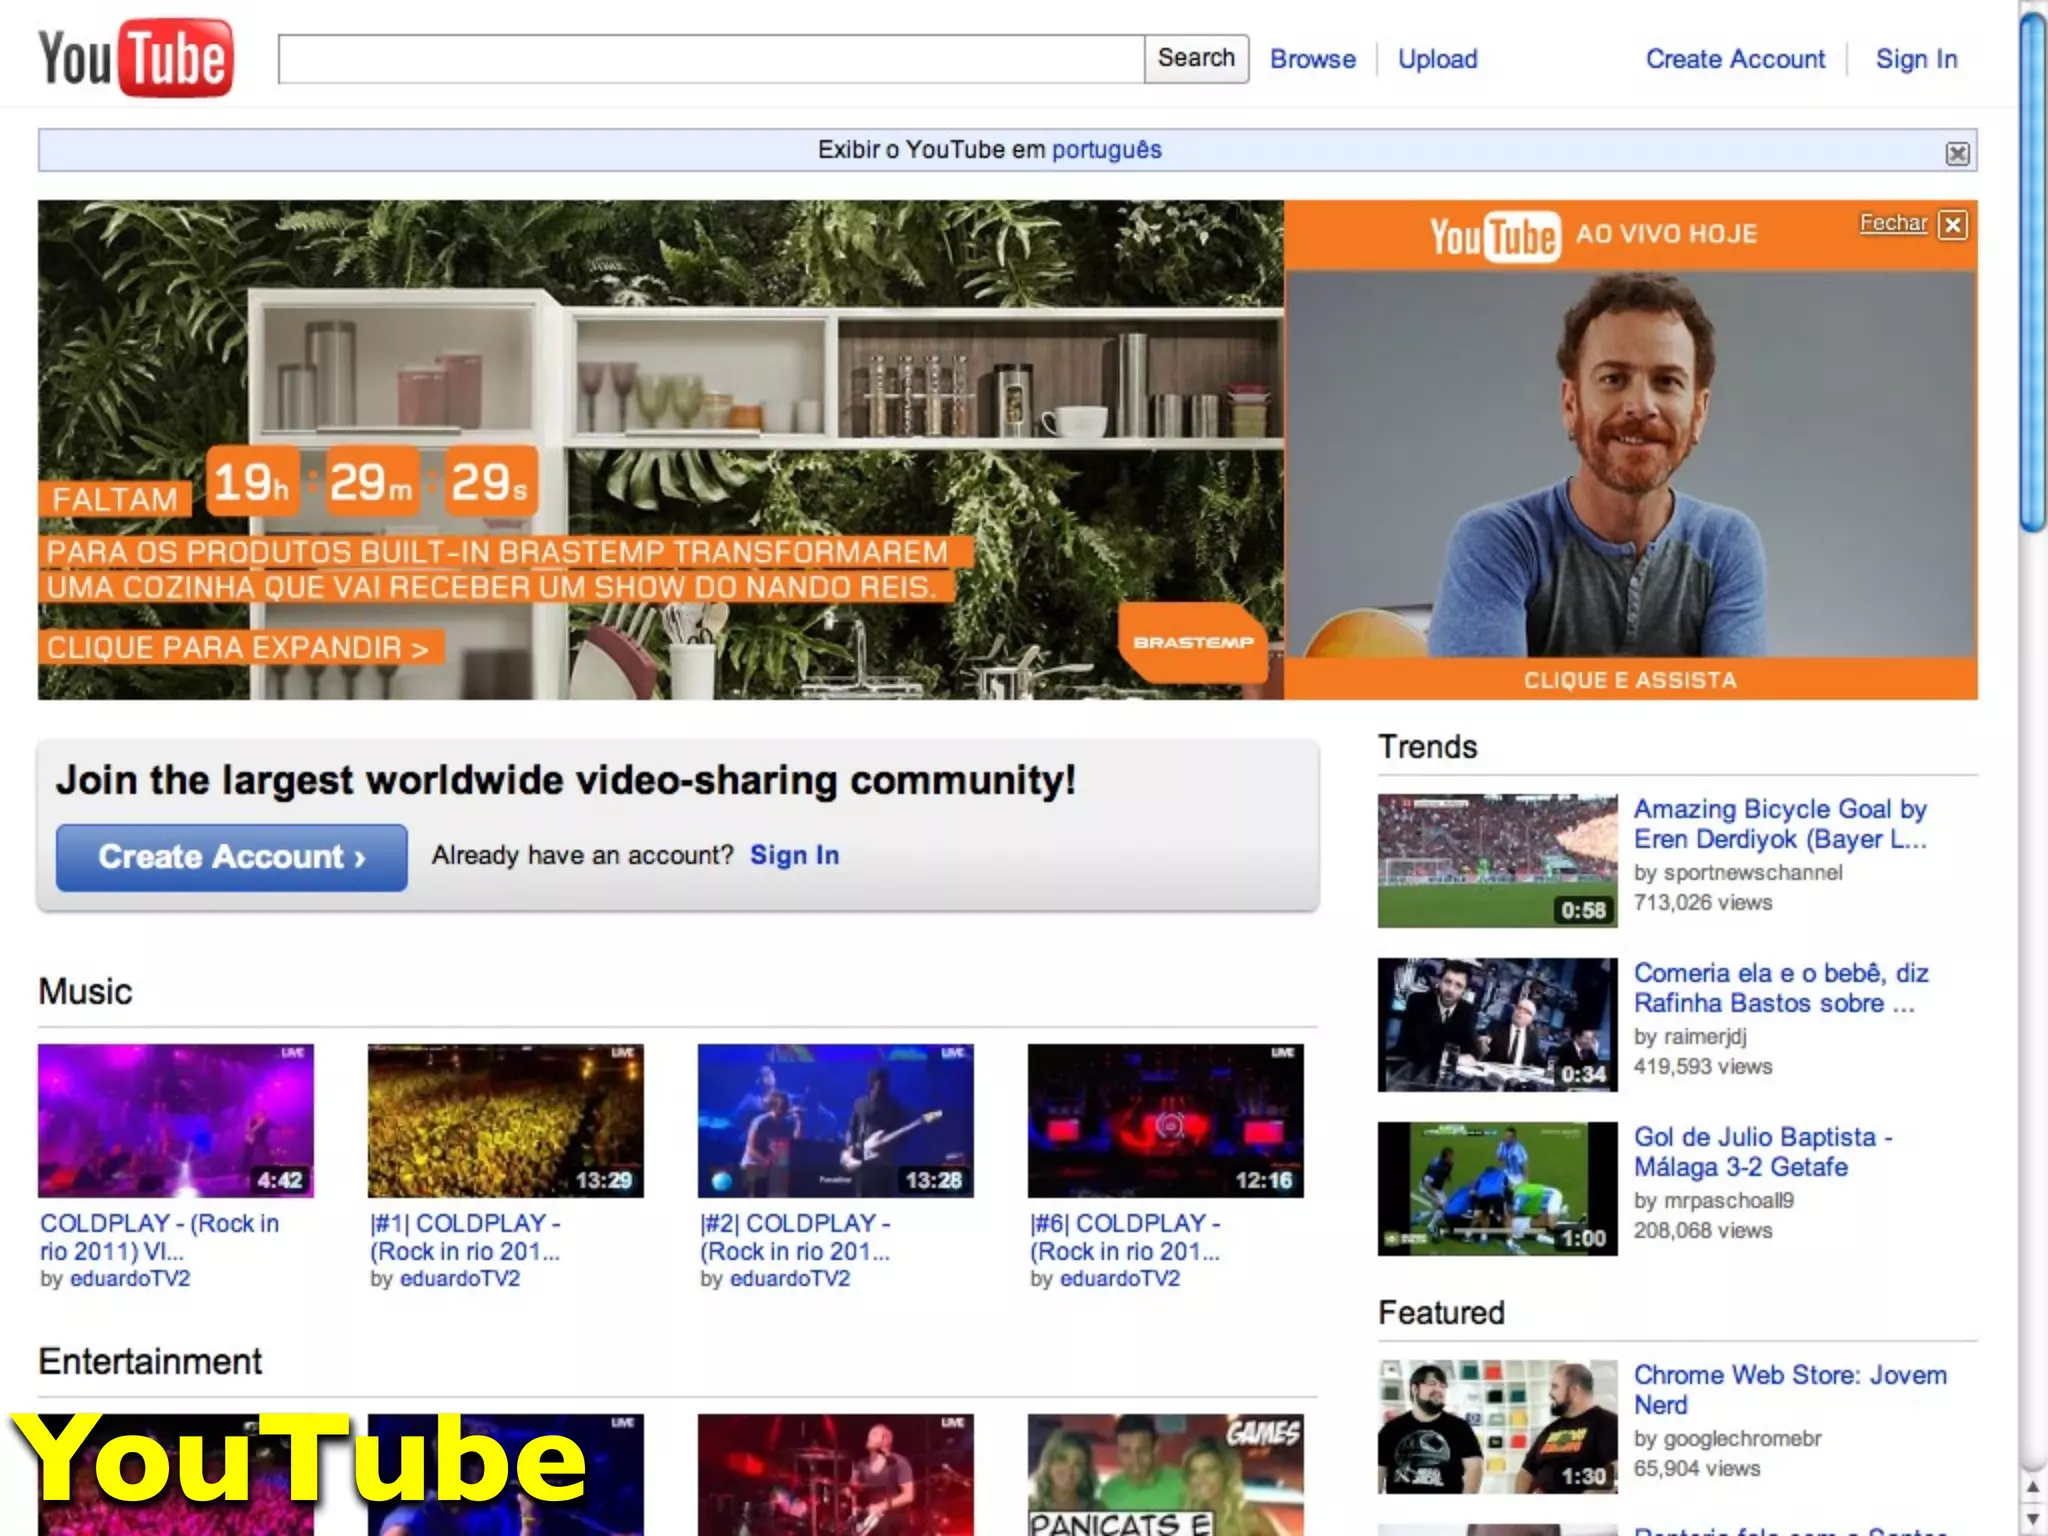2048x1536 pixels.
Task: Click the Search button
Action: (x=1196, y=59)
